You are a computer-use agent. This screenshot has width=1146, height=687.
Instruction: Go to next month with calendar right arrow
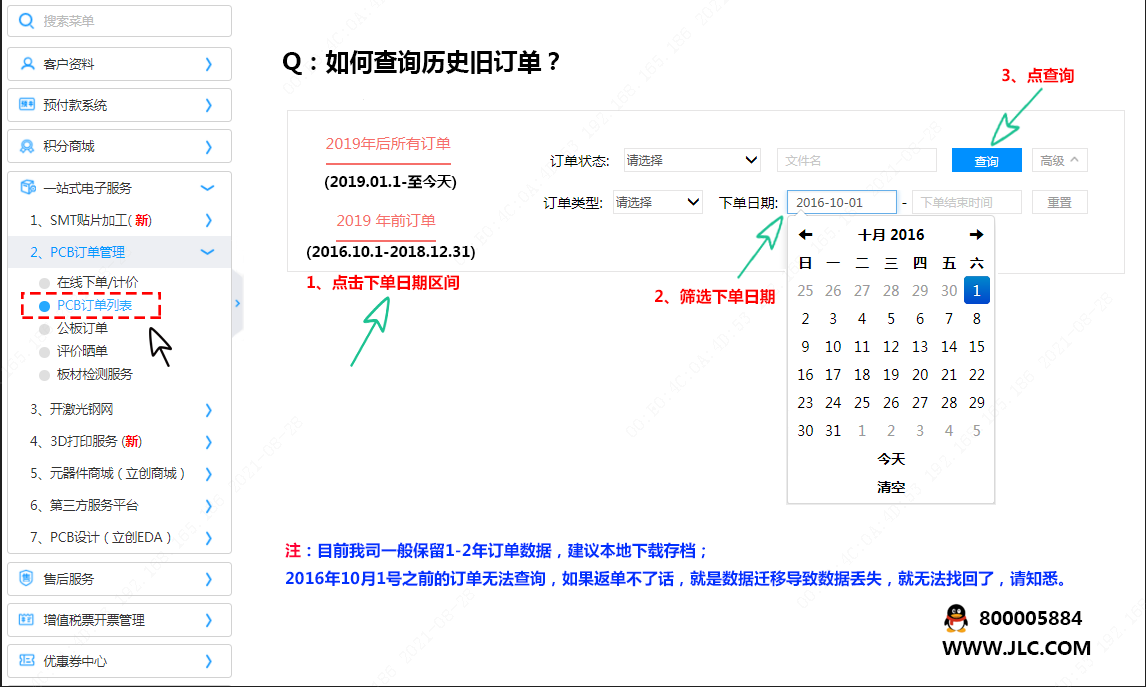tap(976, 235)
